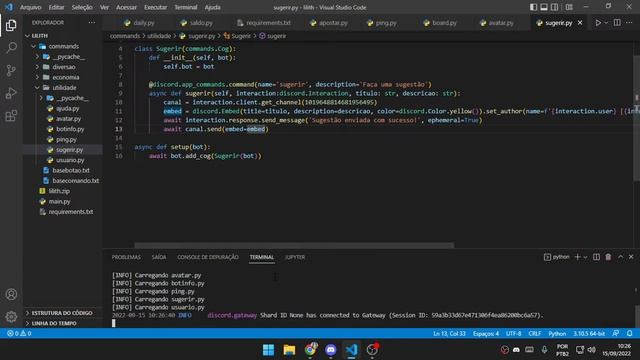Viewport: 640px width, 360px height.
Task: Create a new terminal with plus
Action: (577, 257)
